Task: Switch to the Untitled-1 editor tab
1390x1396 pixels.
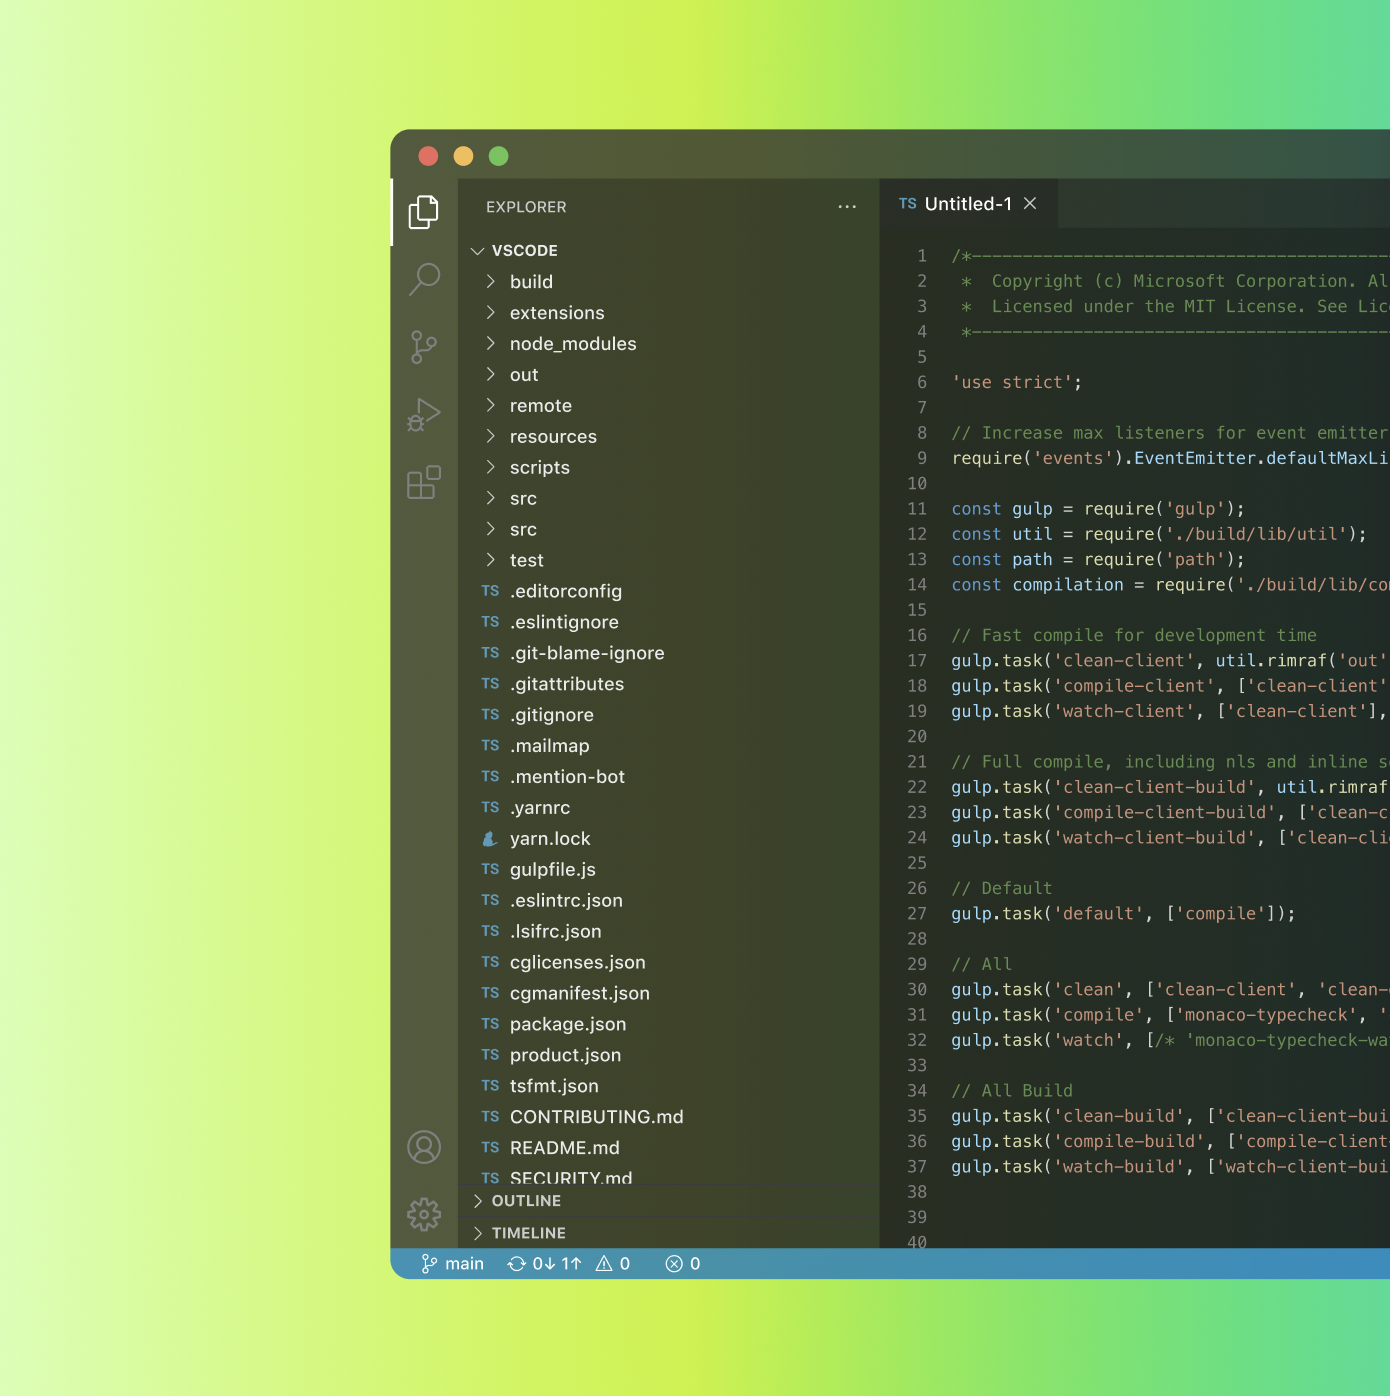Action: click(968, 204)
